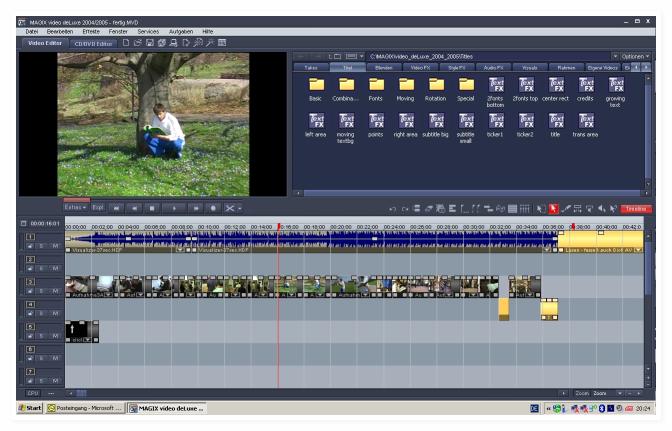672x431 pixels.
Task: Mute track 1 with its M button
Action: point(56,246)
